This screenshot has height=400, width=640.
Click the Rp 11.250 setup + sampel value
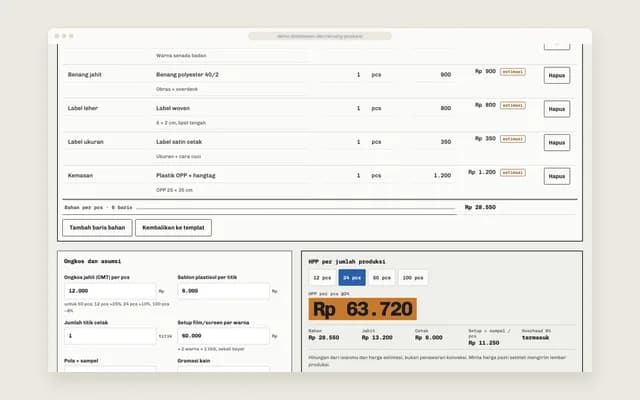click(x=484, y=343)
